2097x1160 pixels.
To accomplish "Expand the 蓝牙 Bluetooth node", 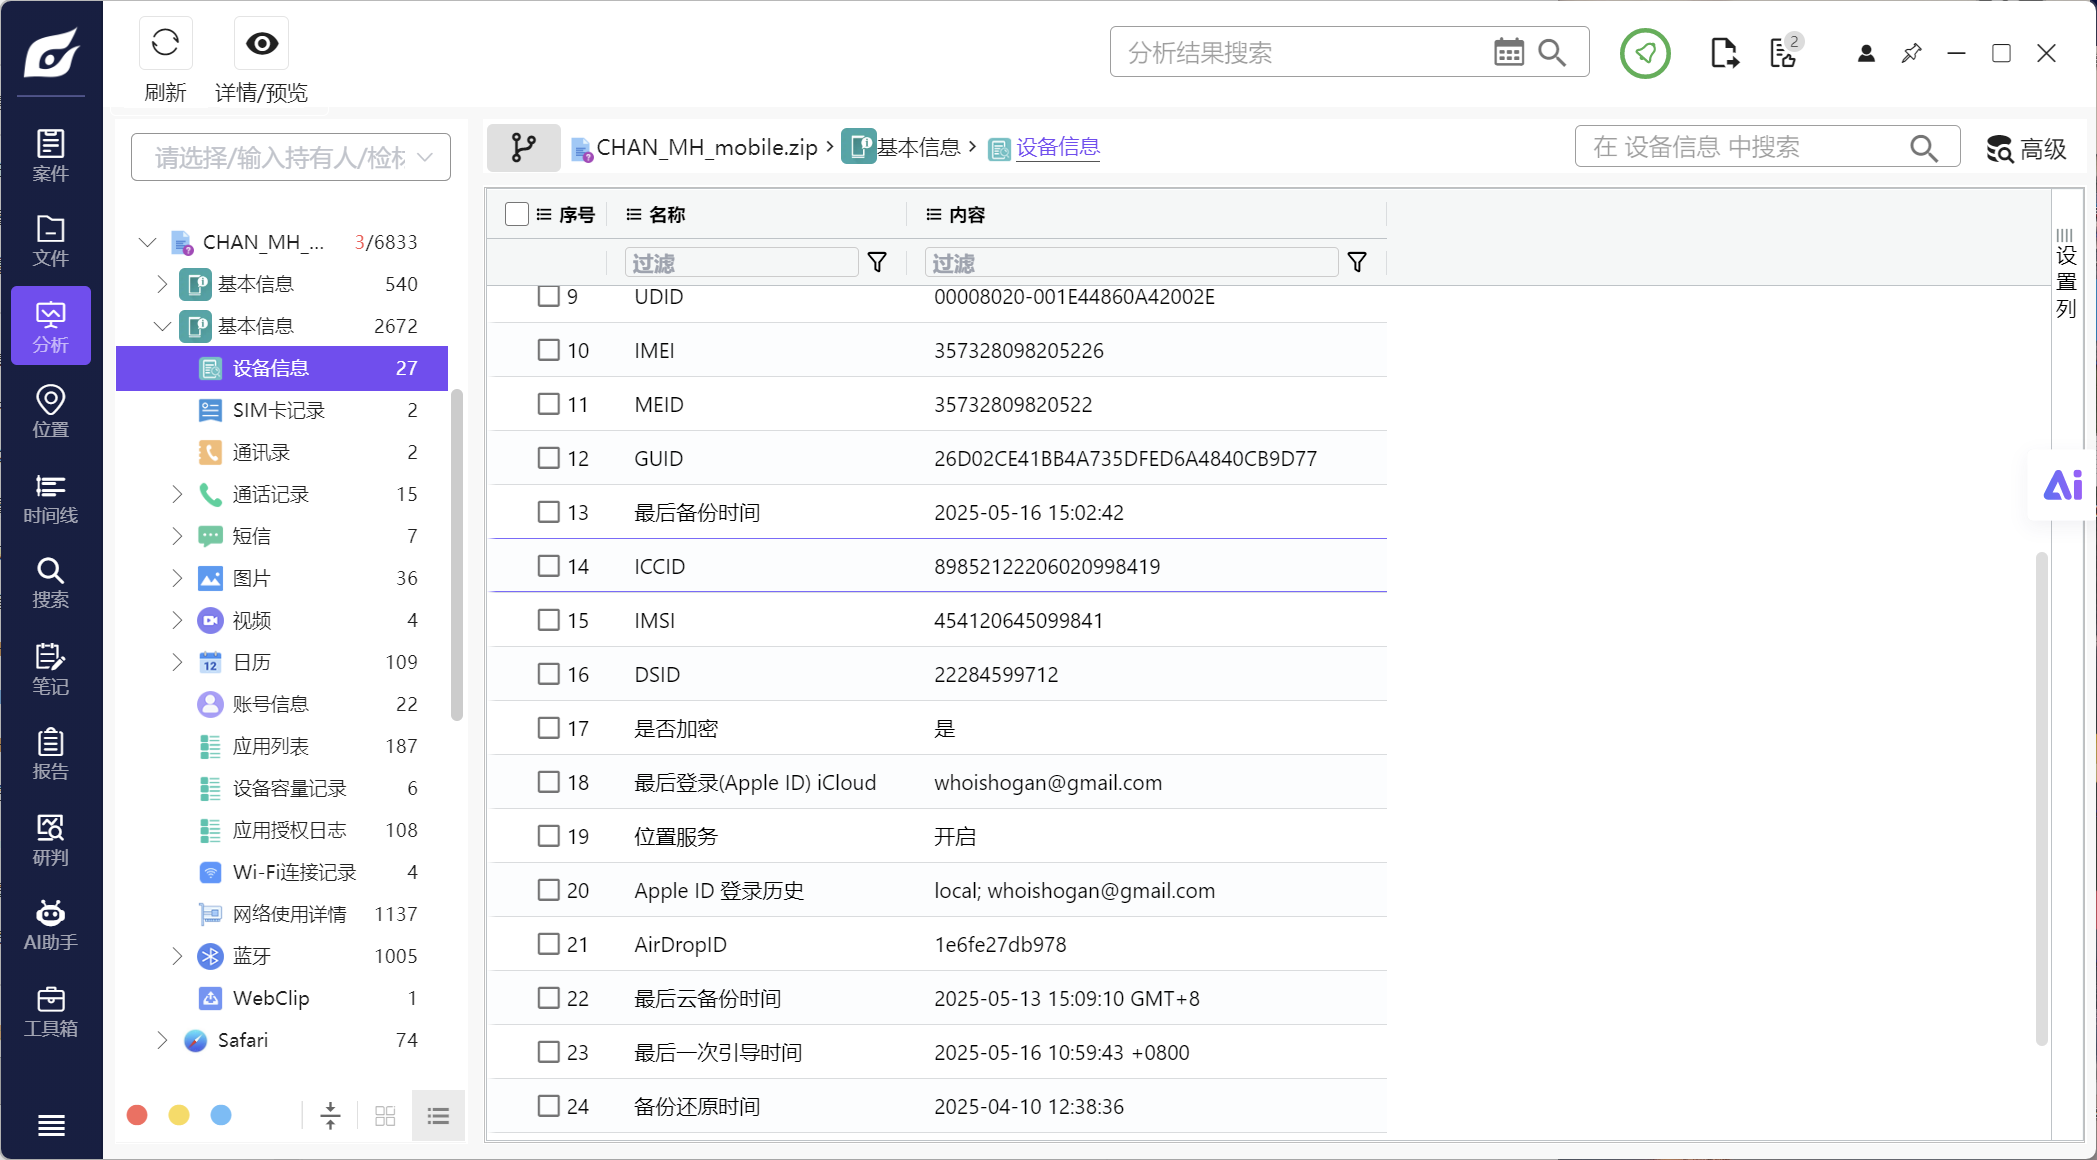I will pos(177,956).
